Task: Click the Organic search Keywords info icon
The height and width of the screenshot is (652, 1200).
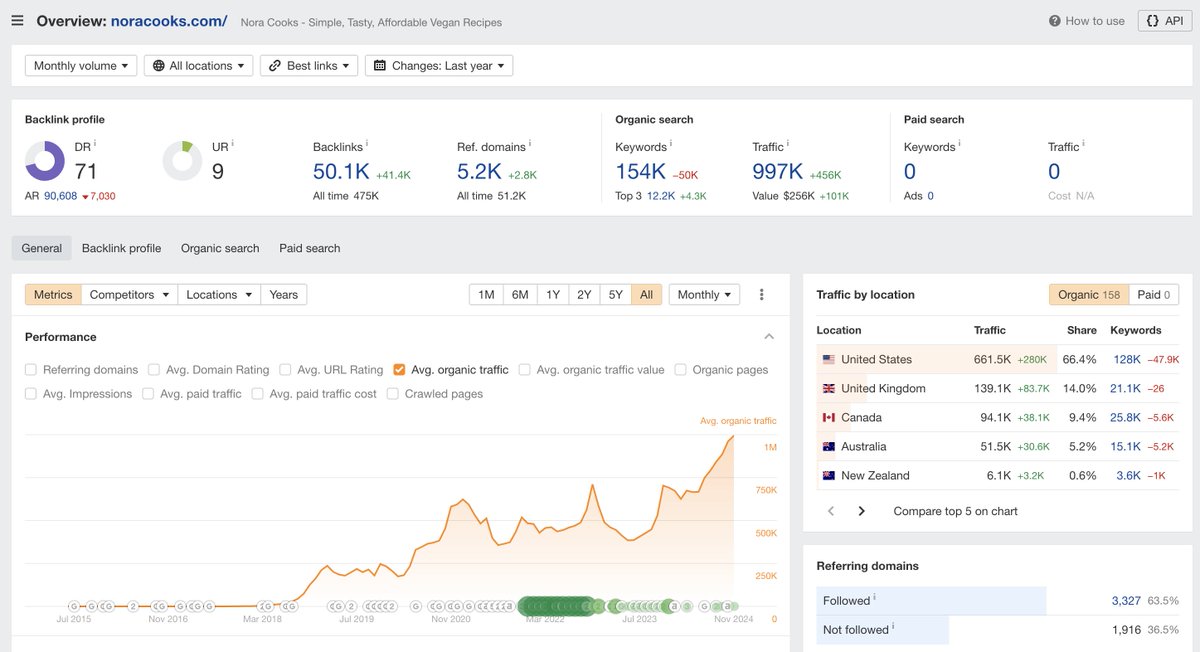Action: coord(672,145)
